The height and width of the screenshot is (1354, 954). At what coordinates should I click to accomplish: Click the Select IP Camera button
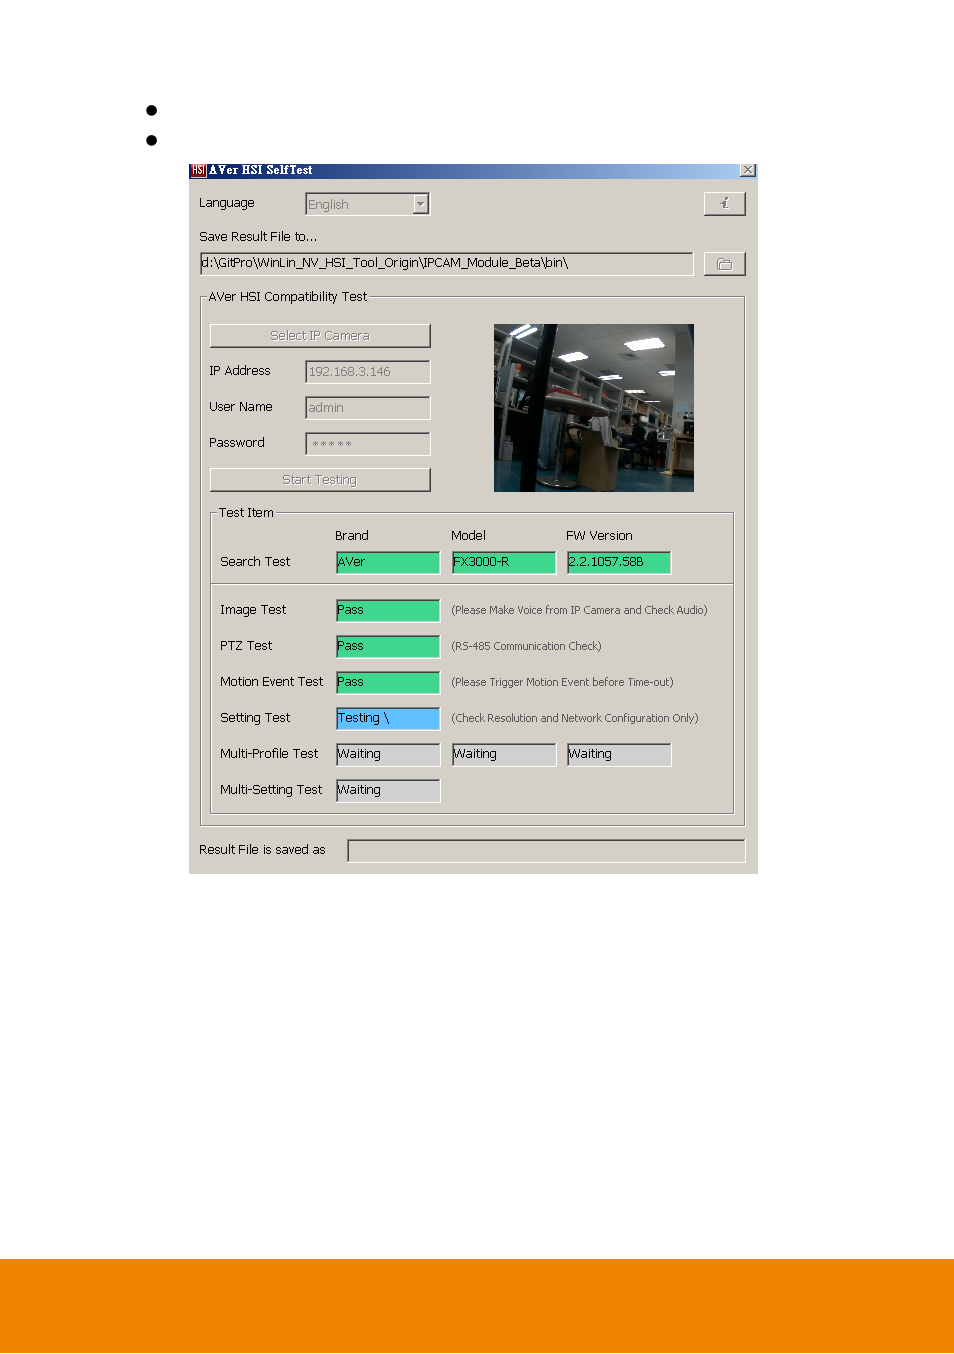coord(320,336)
